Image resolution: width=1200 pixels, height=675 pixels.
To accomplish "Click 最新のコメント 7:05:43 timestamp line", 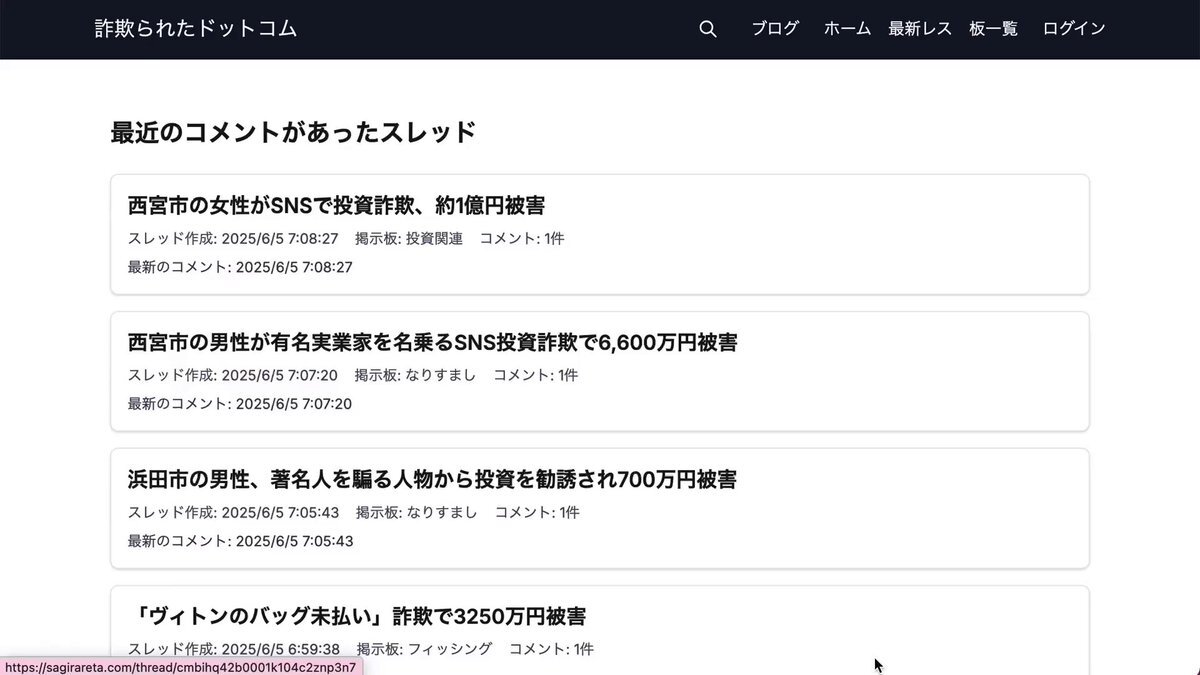I will (240, 541).
